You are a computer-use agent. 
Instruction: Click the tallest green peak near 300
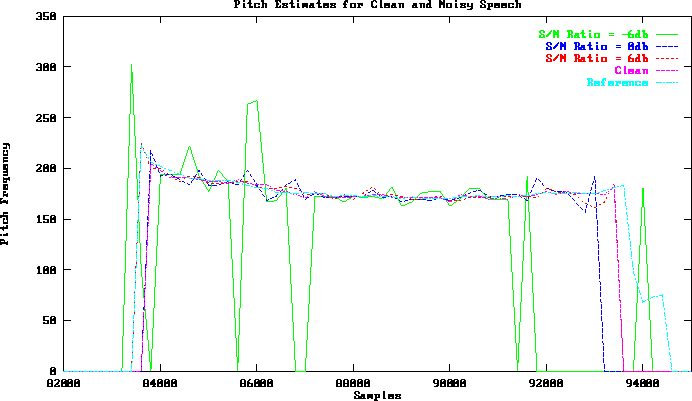131,66
